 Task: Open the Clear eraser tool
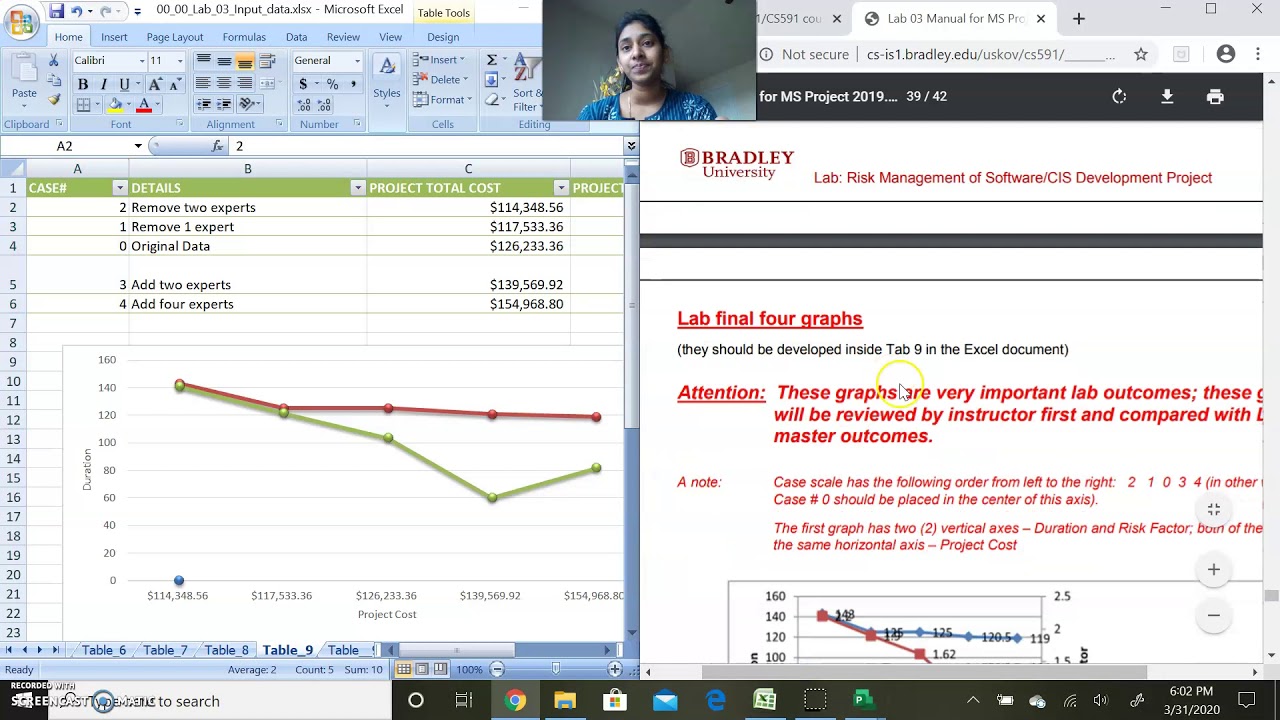click(492, 100)
